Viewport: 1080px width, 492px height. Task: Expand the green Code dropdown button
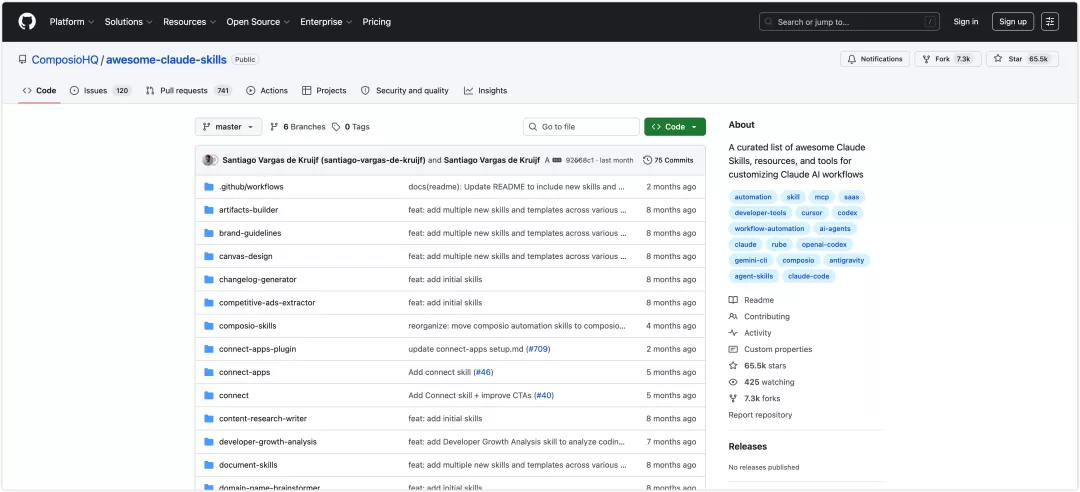click(675, 127)
